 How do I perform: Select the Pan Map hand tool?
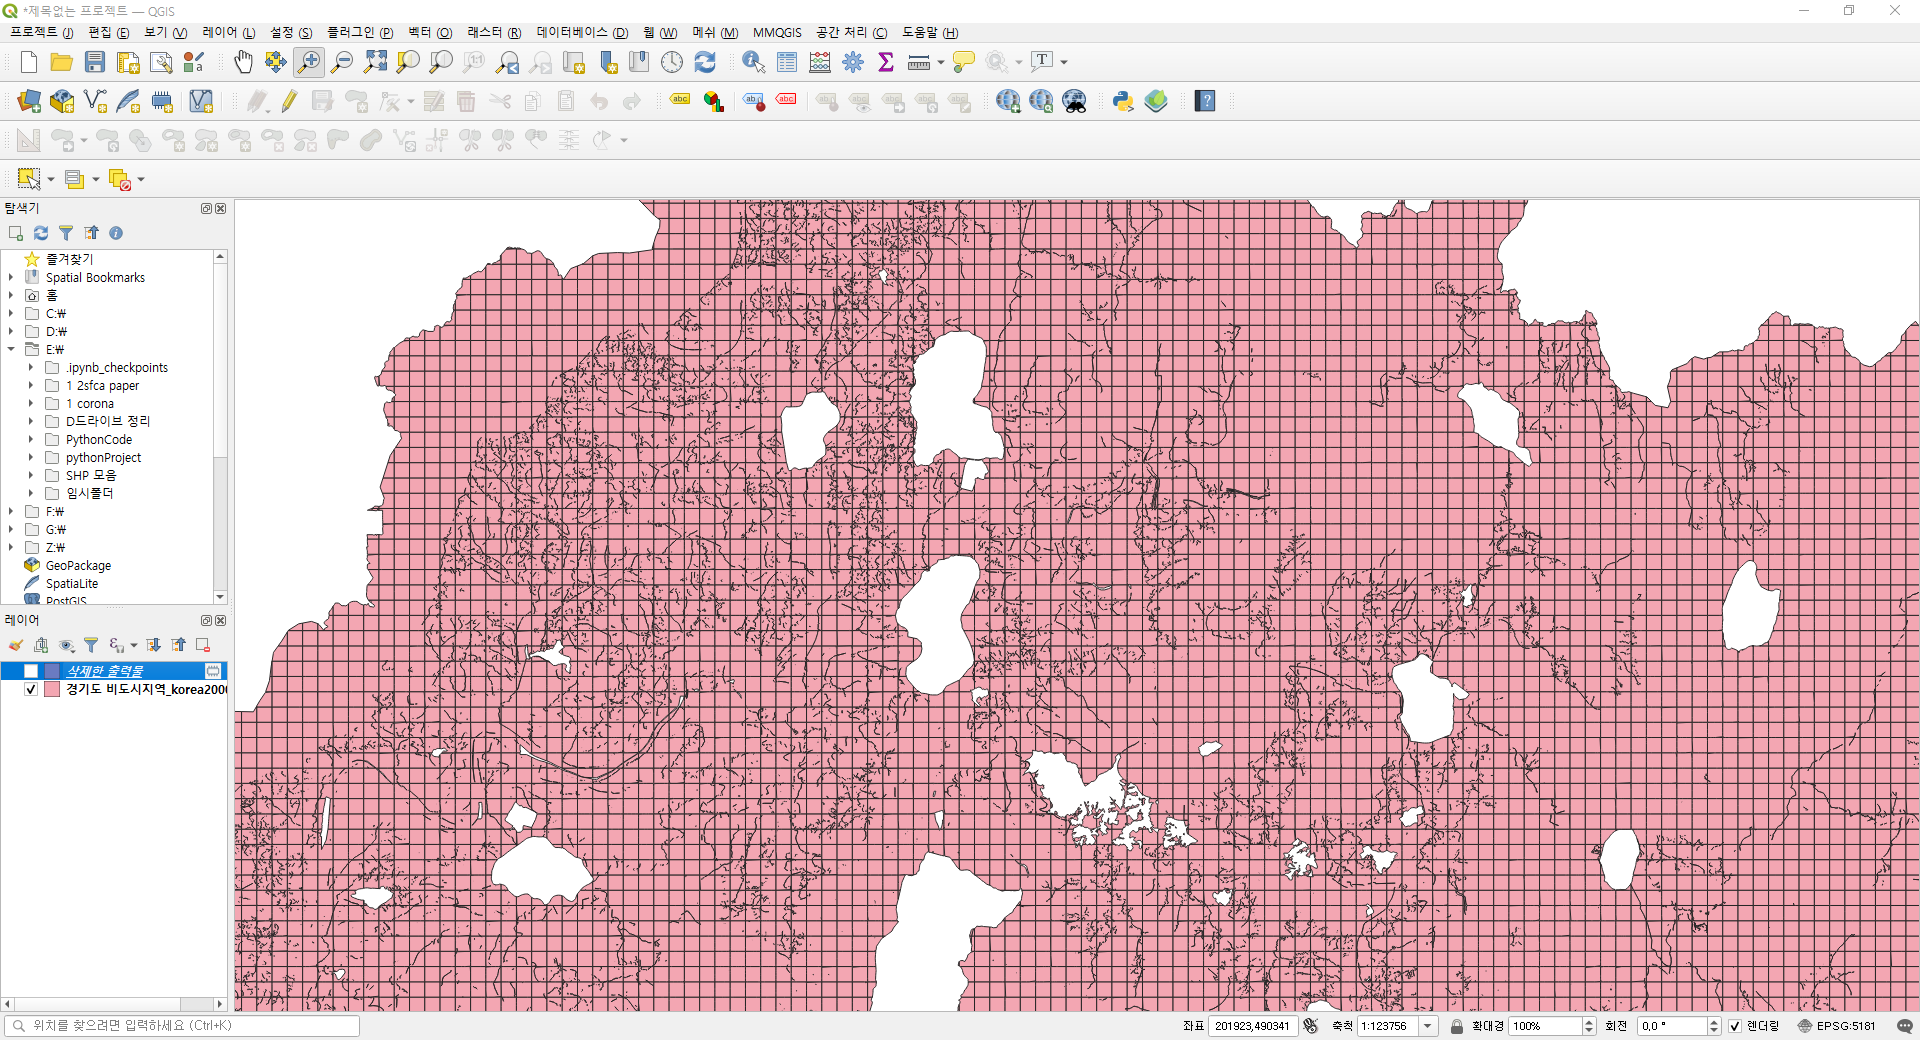tap(243, 62)
